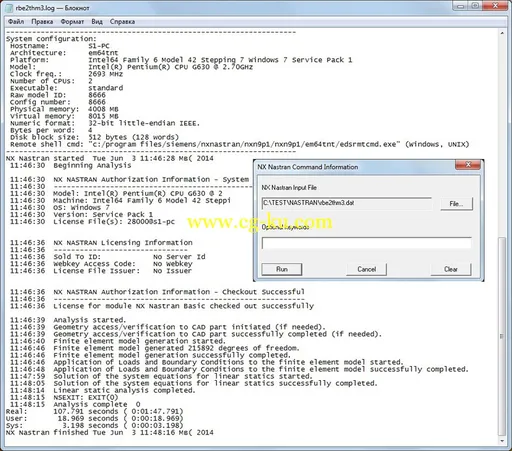Click the 'User: 18.969 seconds' line
The width and height of the screenshot is (512, 451).
click(95, 418)
